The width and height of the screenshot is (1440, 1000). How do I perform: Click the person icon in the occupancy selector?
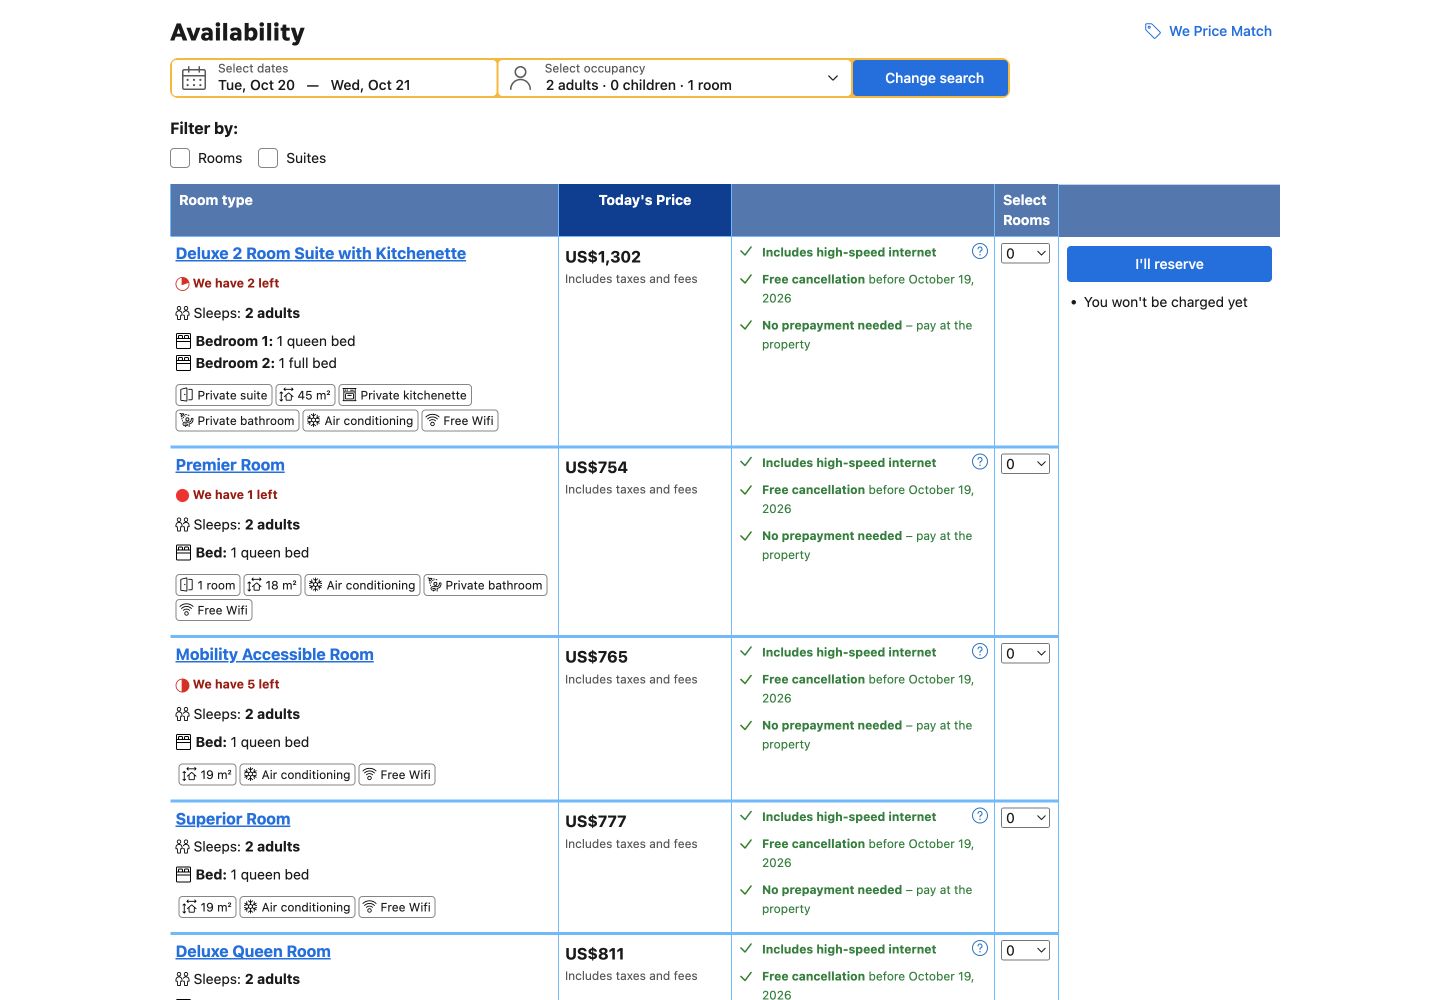click(520, 78)
